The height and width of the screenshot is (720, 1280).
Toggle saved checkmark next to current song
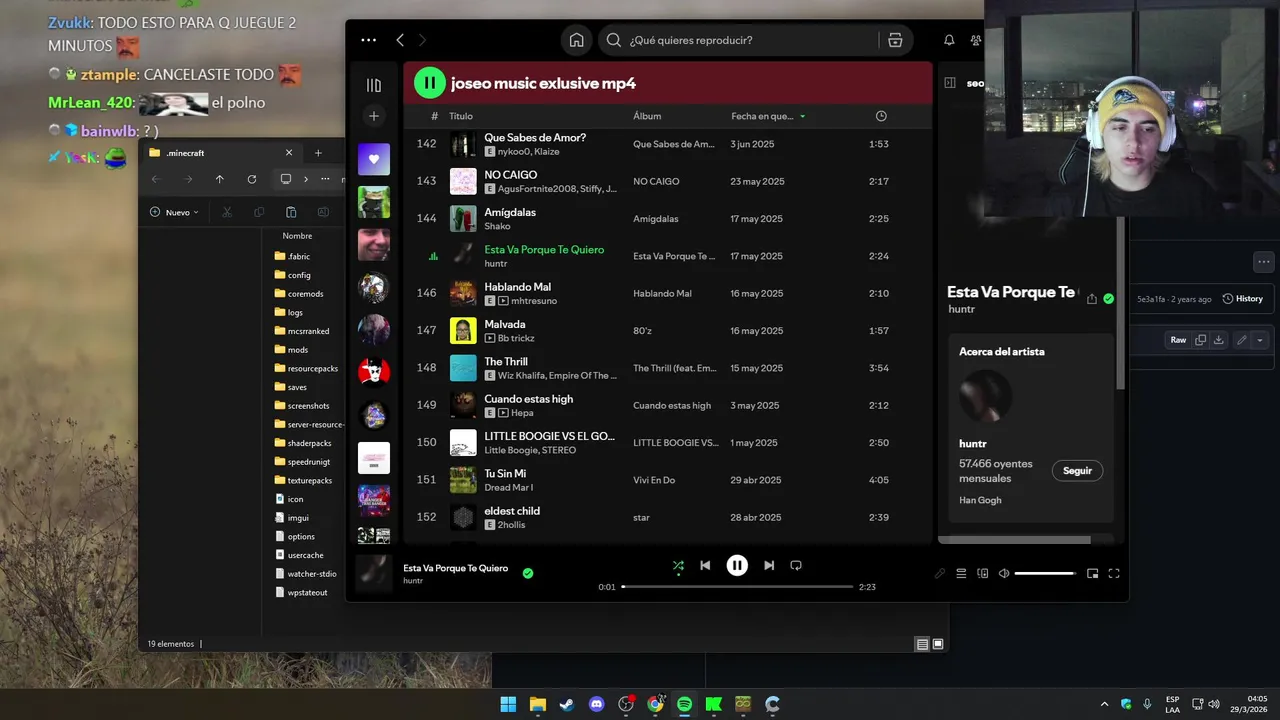[528, 573]
